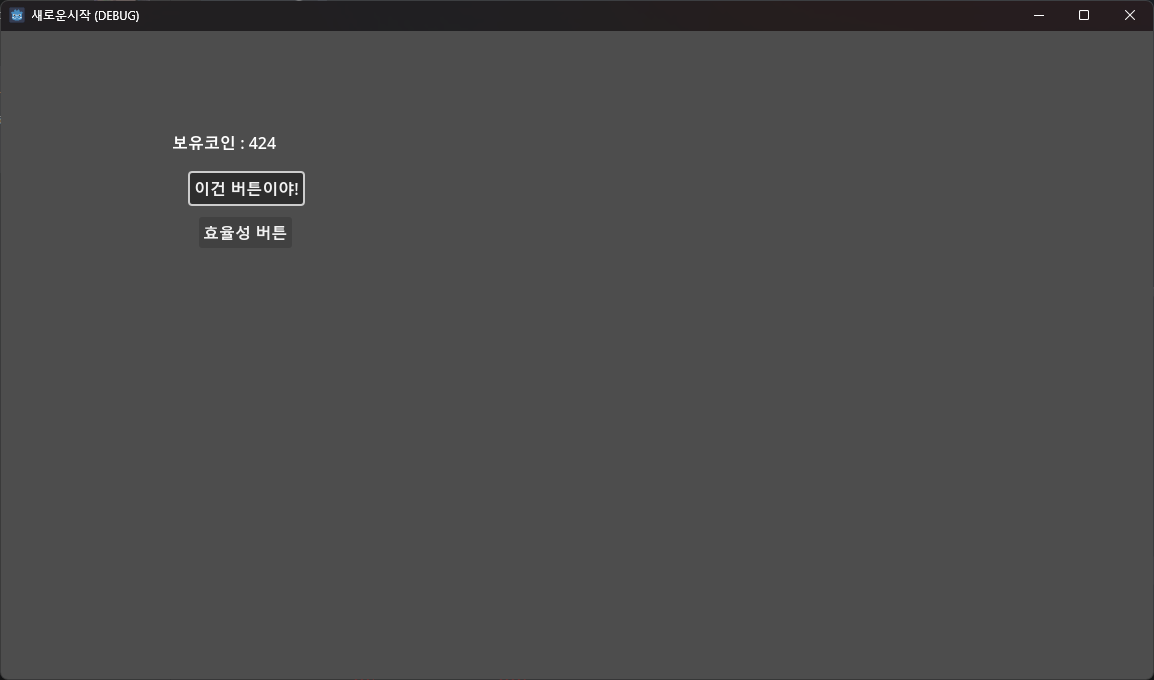Close the 새로운시작 (DEBUG) window
This screenshot has width=1154, height=680.
click(x=1130, y=15)
